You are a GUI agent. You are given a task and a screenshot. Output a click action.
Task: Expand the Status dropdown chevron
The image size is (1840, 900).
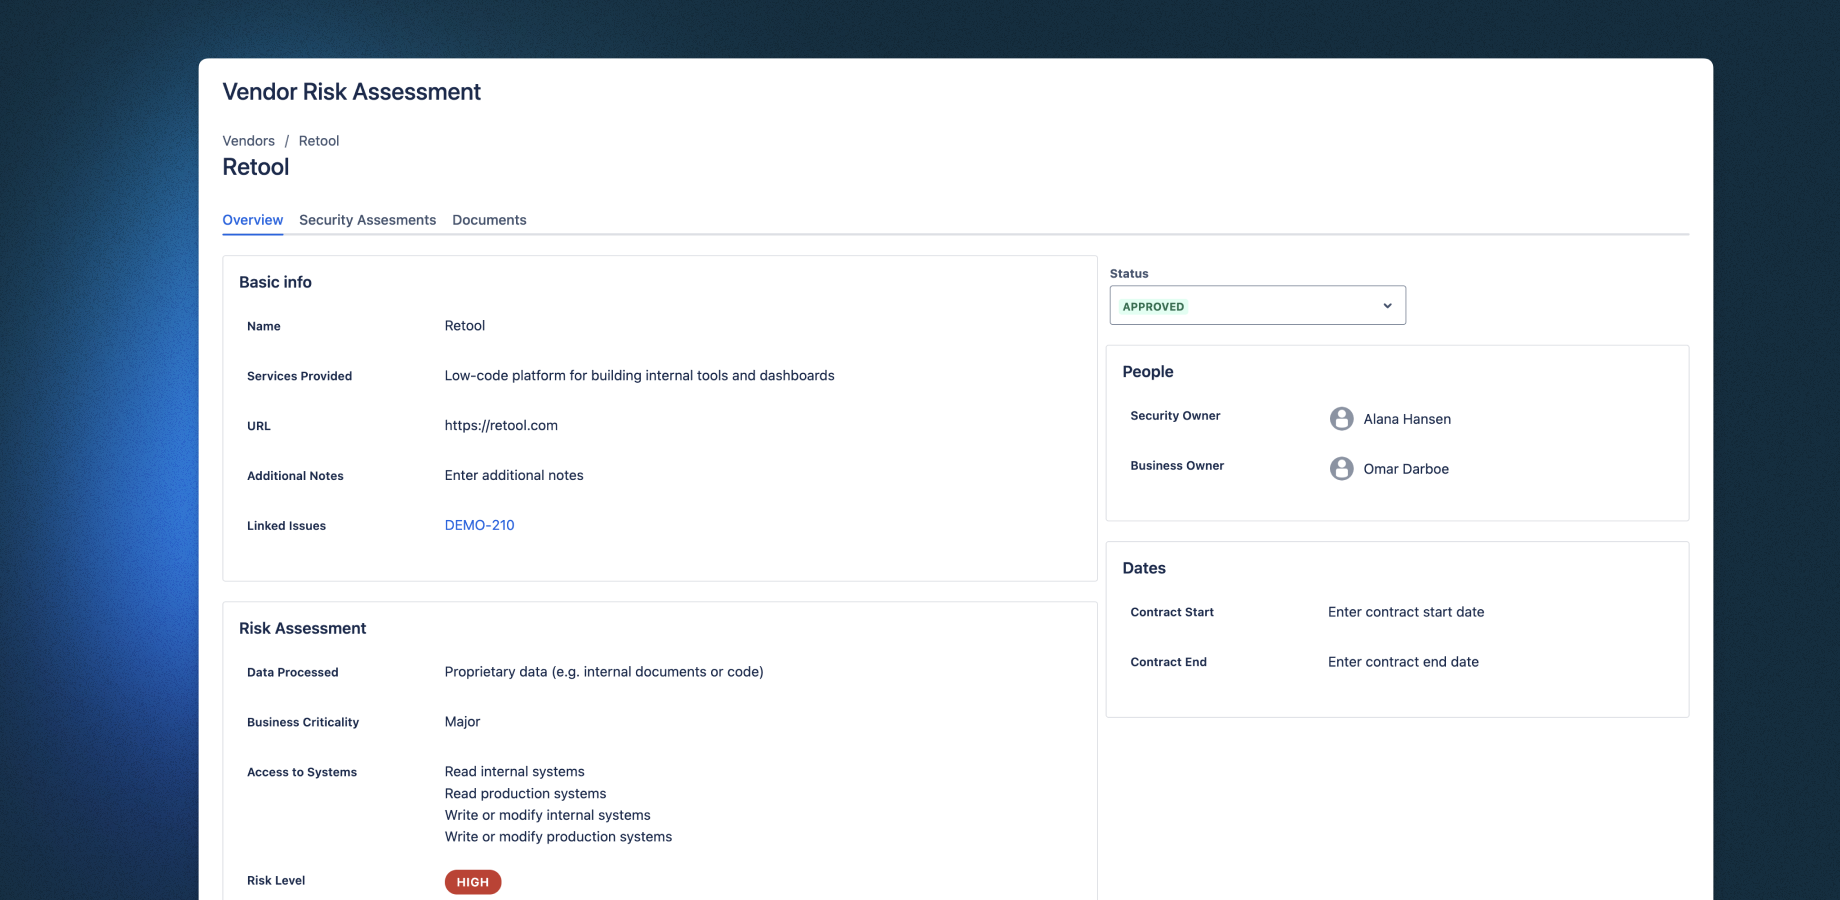tap(1387, 306)
